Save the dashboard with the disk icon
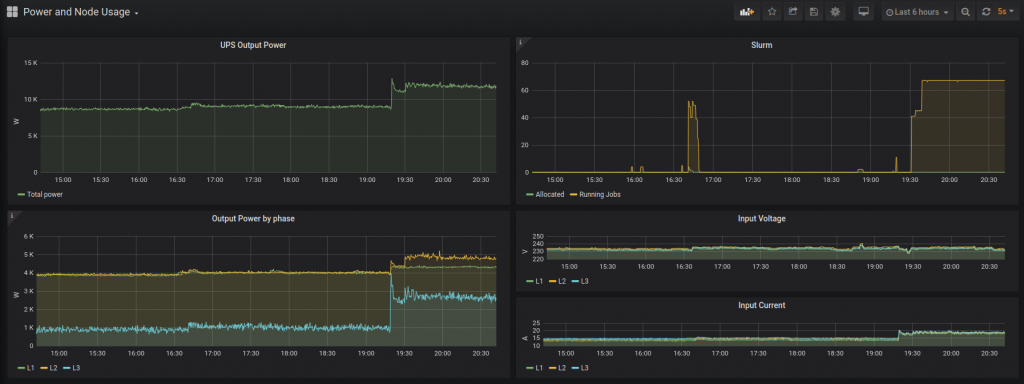 (814, 12)
